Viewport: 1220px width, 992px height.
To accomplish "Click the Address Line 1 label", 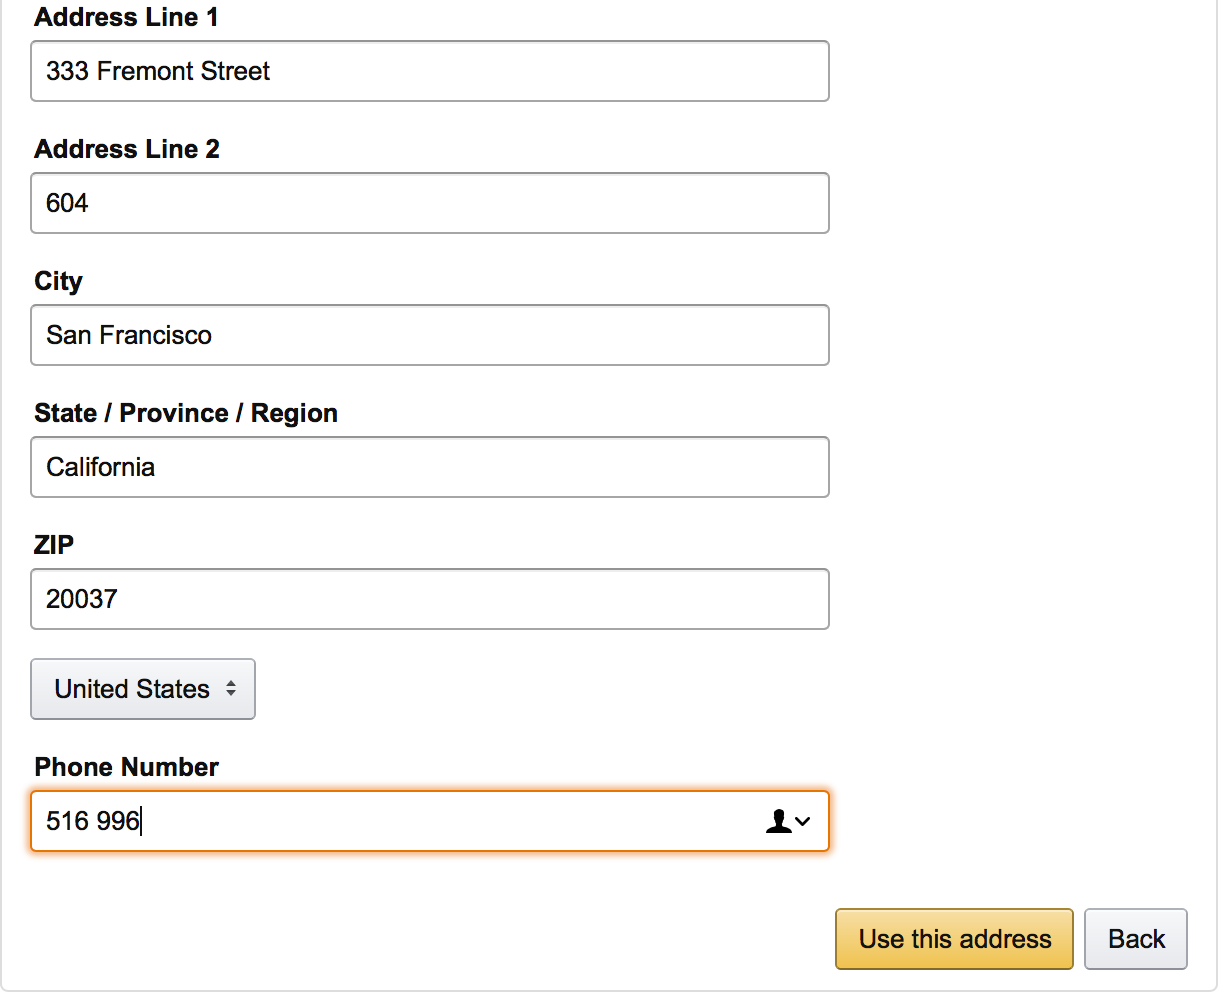I will click(126, 17).
